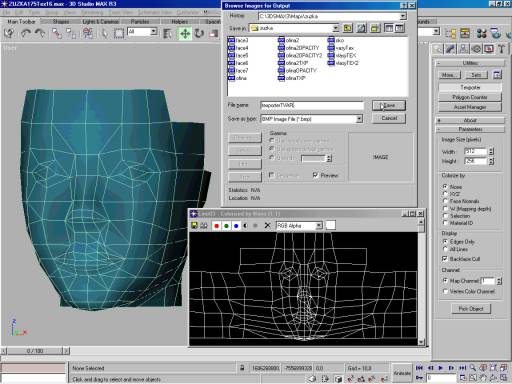Switch to Lights & Cameras tab
Image resolution: width=512 pixels, height=384 pixels.
tap(100, 22)
